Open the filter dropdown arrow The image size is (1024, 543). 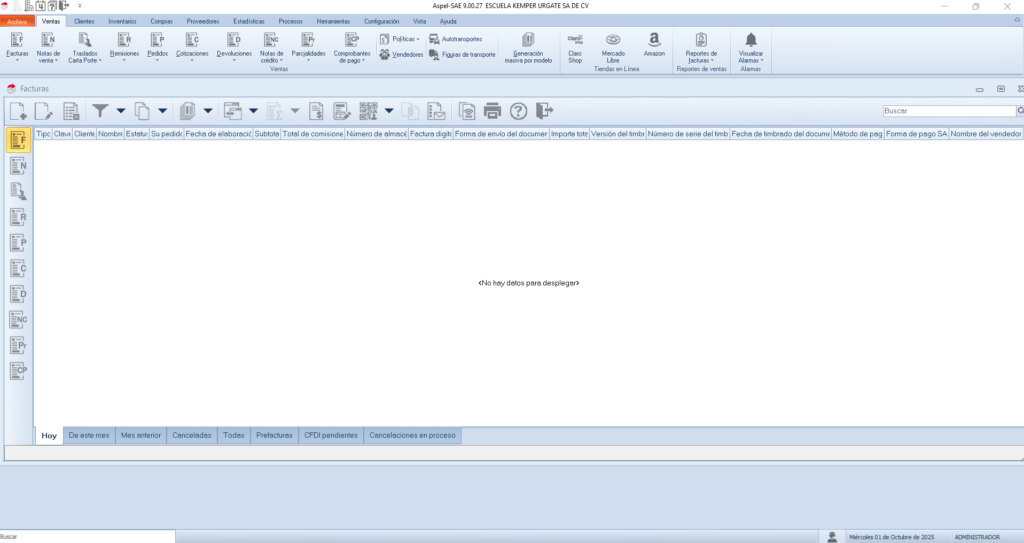(x=121, y=111)
